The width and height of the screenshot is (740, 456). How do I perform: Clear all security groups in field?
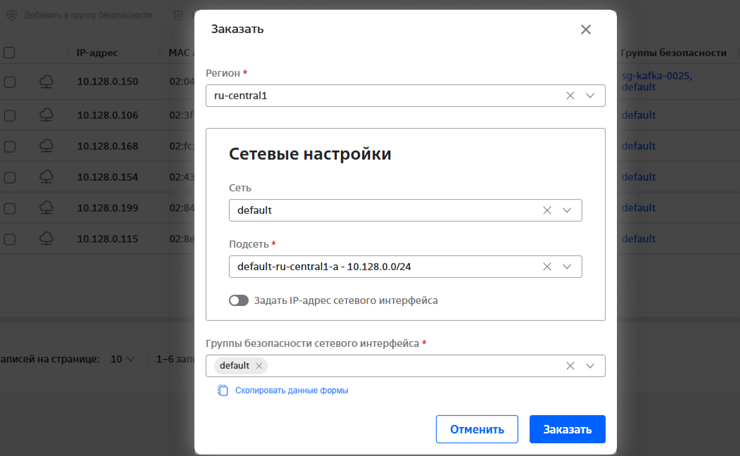point(570,366)
